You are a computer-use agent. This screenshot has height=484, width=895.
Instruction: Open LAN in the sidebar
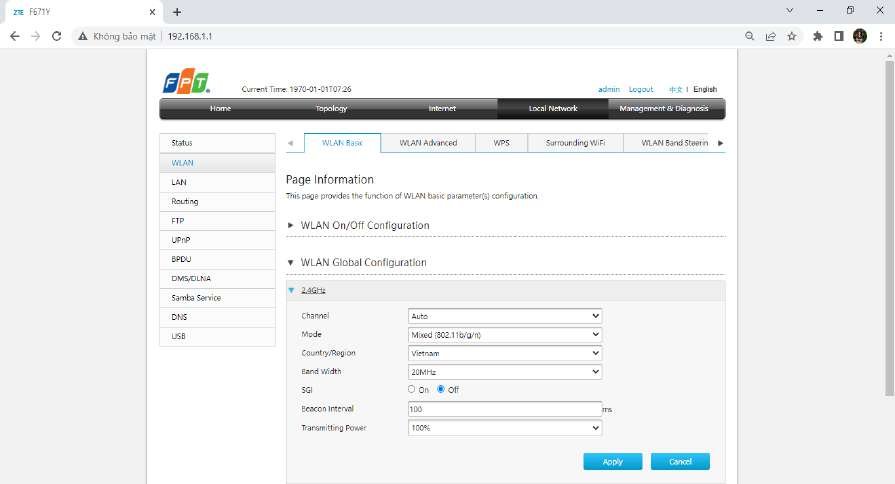point(217,182)
